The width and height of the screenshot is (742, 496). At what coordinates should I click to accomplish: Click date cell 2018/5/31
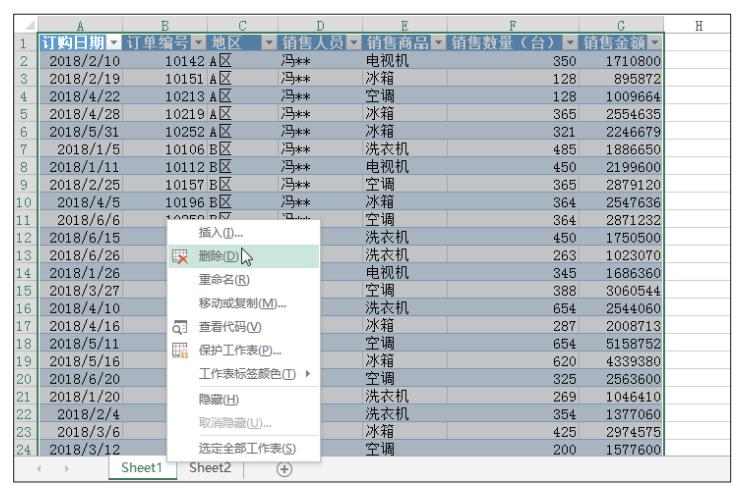[80, 132]
